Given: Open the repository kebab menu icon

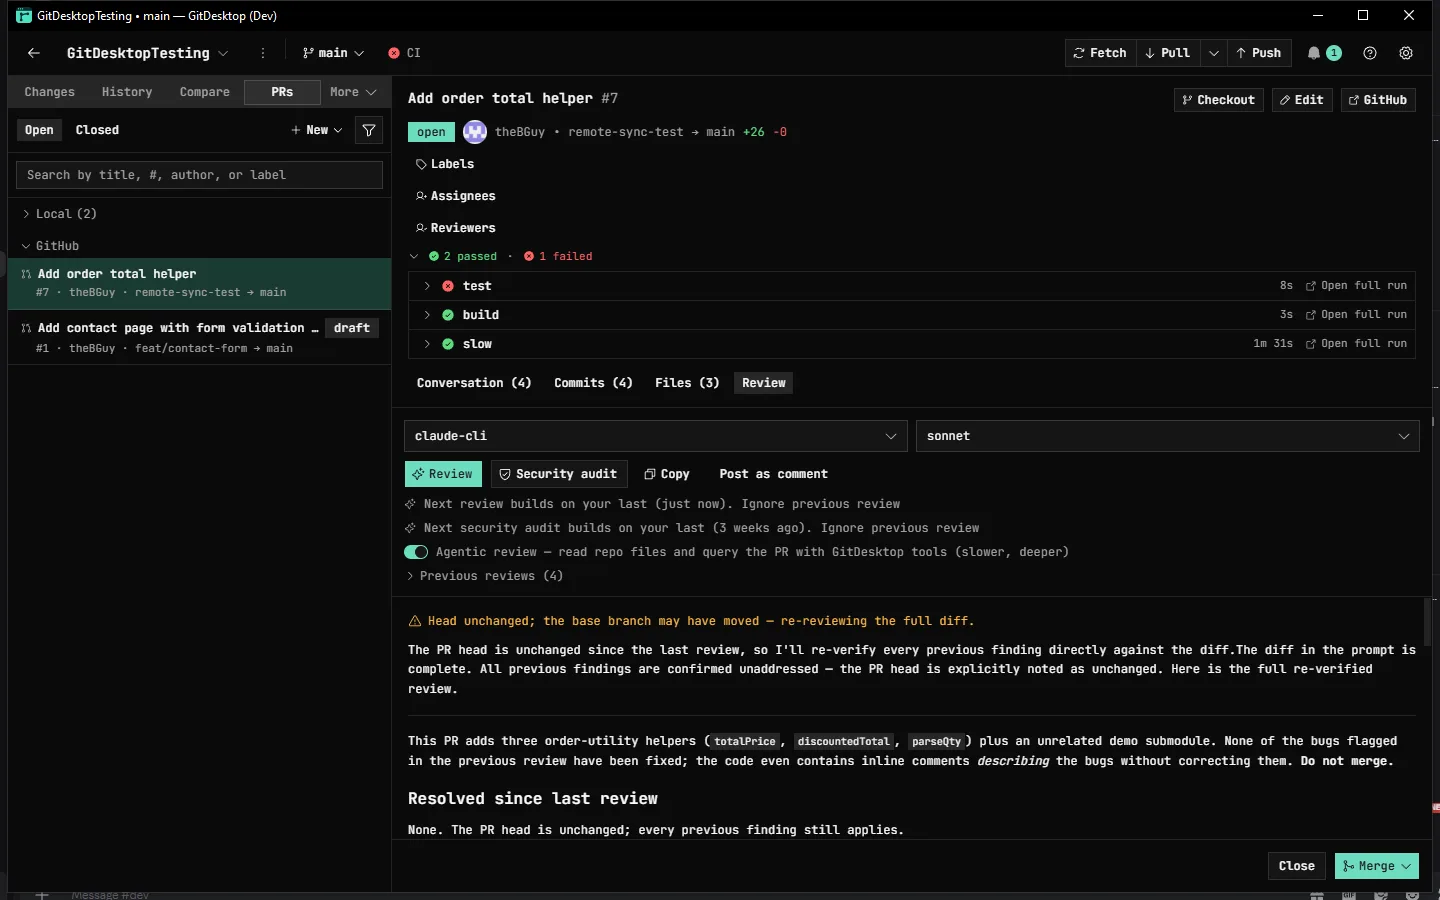Looking at the screenshot, I should (263, 53).
